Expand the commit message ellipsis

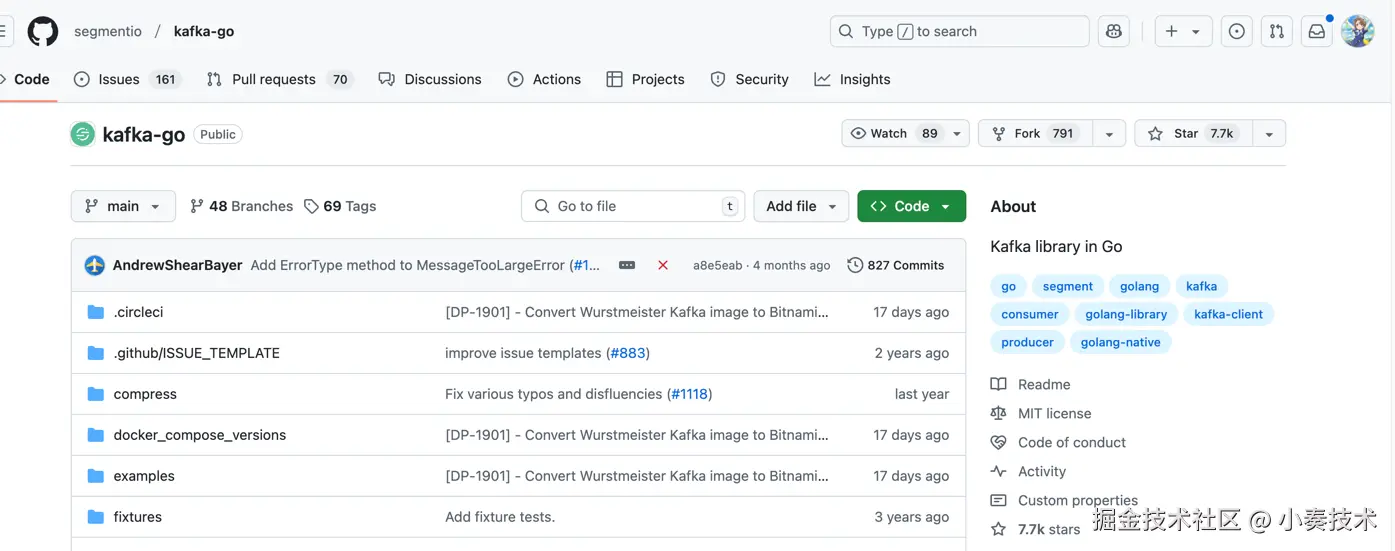pos(627,265)
